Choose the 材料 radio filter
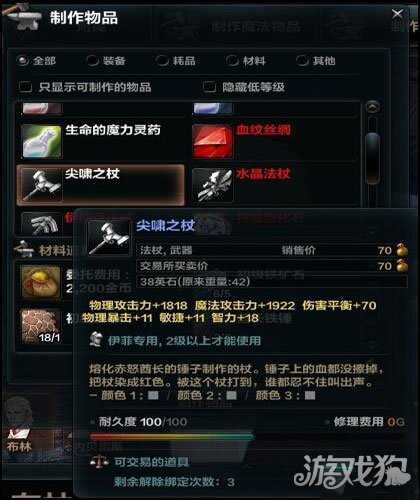 click(x=232, y=61)
